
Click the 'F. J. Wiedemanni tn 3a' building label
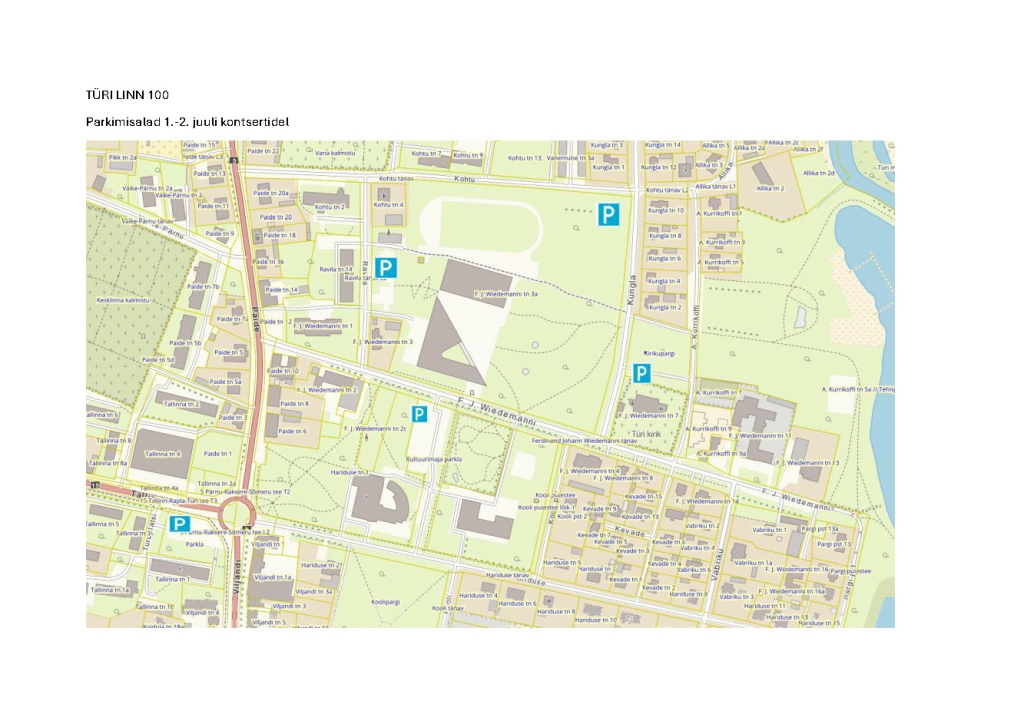[x=506, y=294]
